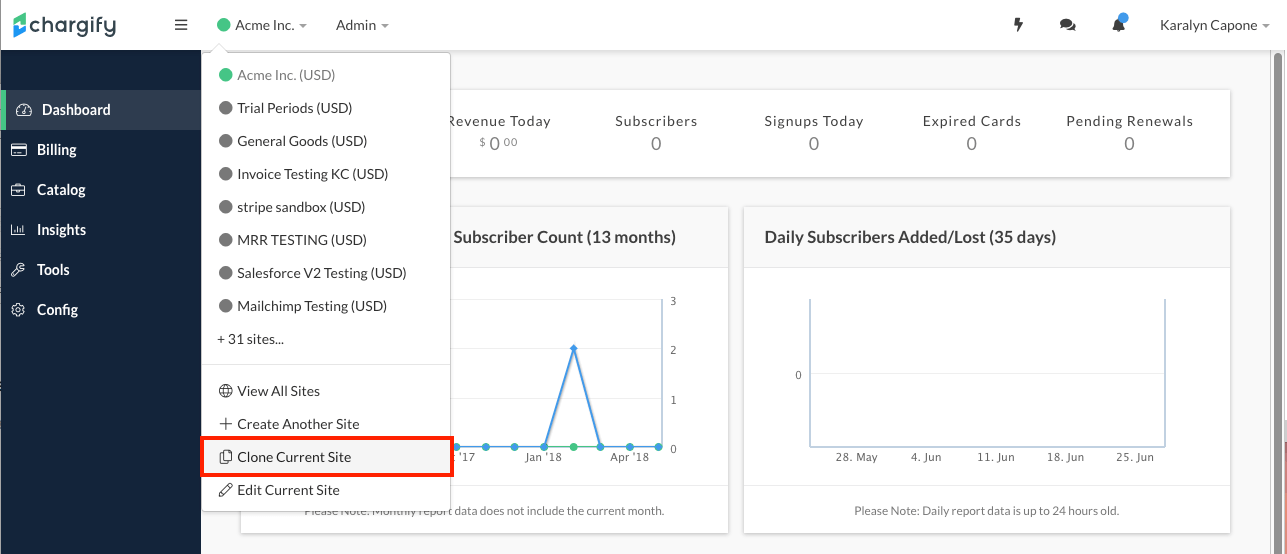
Task: Open the Admin dropdown menu
Action: 362,25
